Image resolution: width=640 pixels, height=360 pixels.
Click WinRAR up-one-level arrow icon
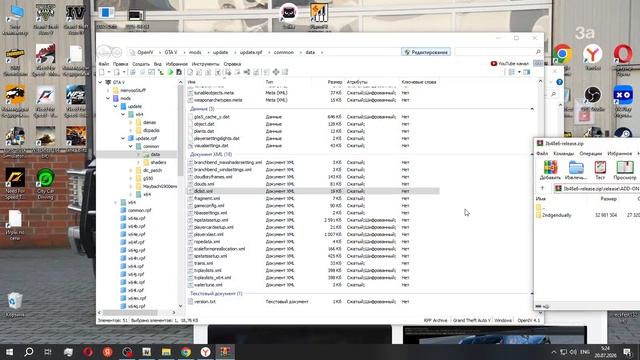(542, 188)
